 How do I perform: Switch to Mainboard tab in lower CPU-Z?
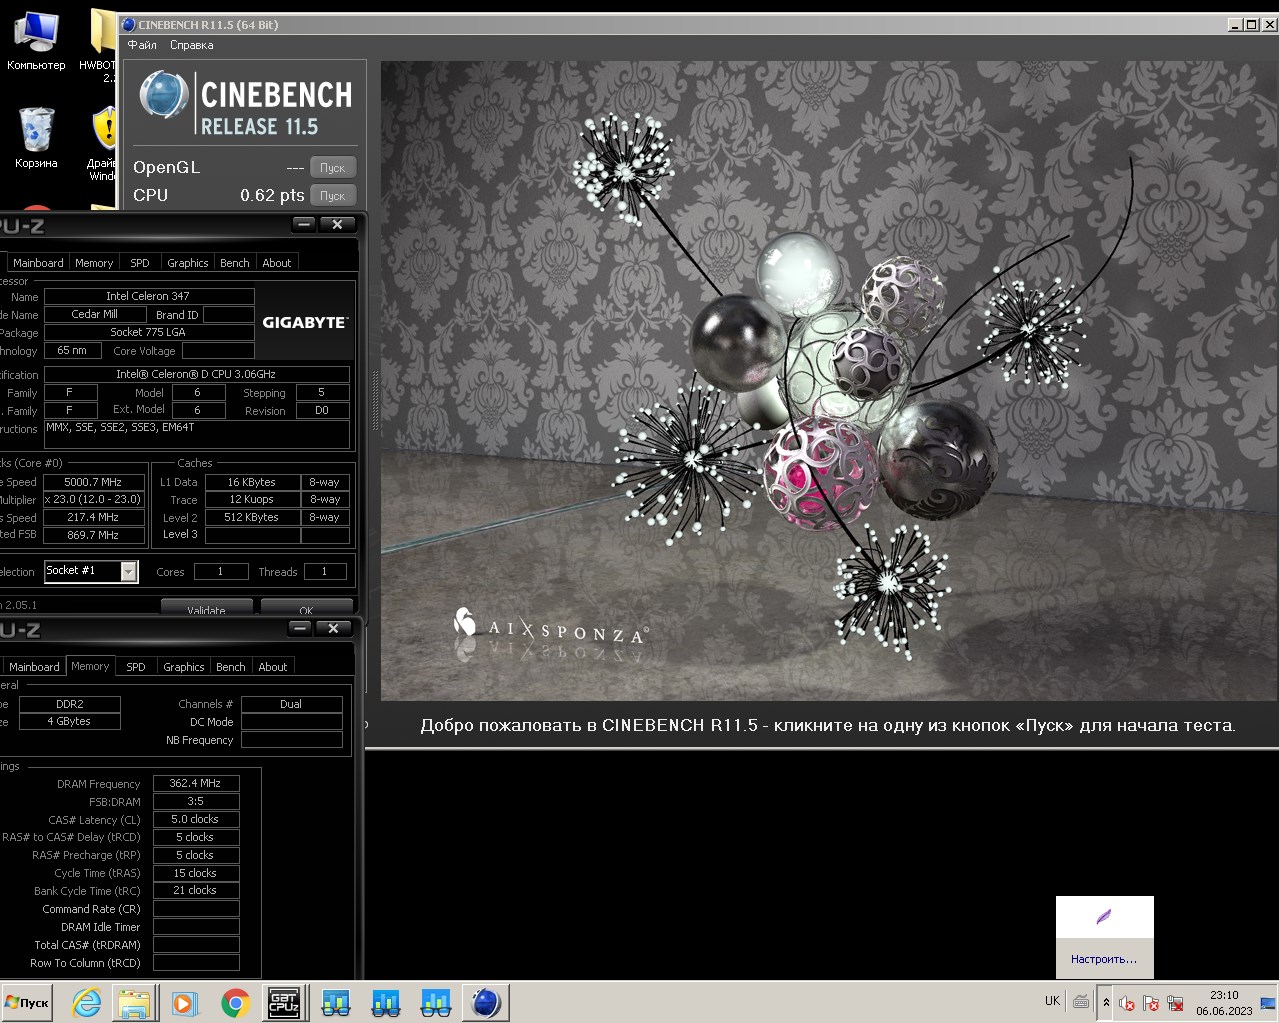coord(34,667)
